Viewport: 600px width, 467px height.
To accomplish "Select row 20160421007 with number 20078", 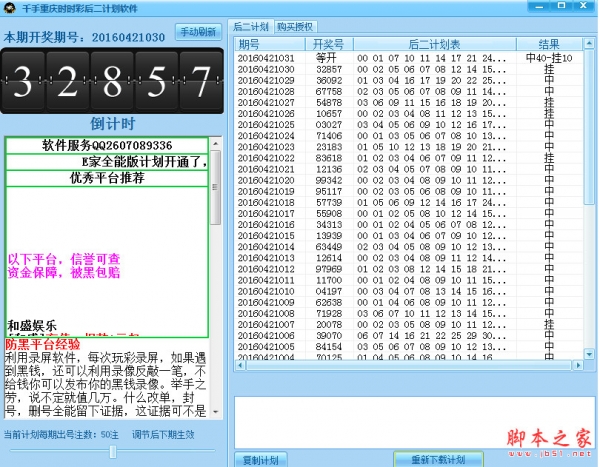I will [x=409, y=325].
